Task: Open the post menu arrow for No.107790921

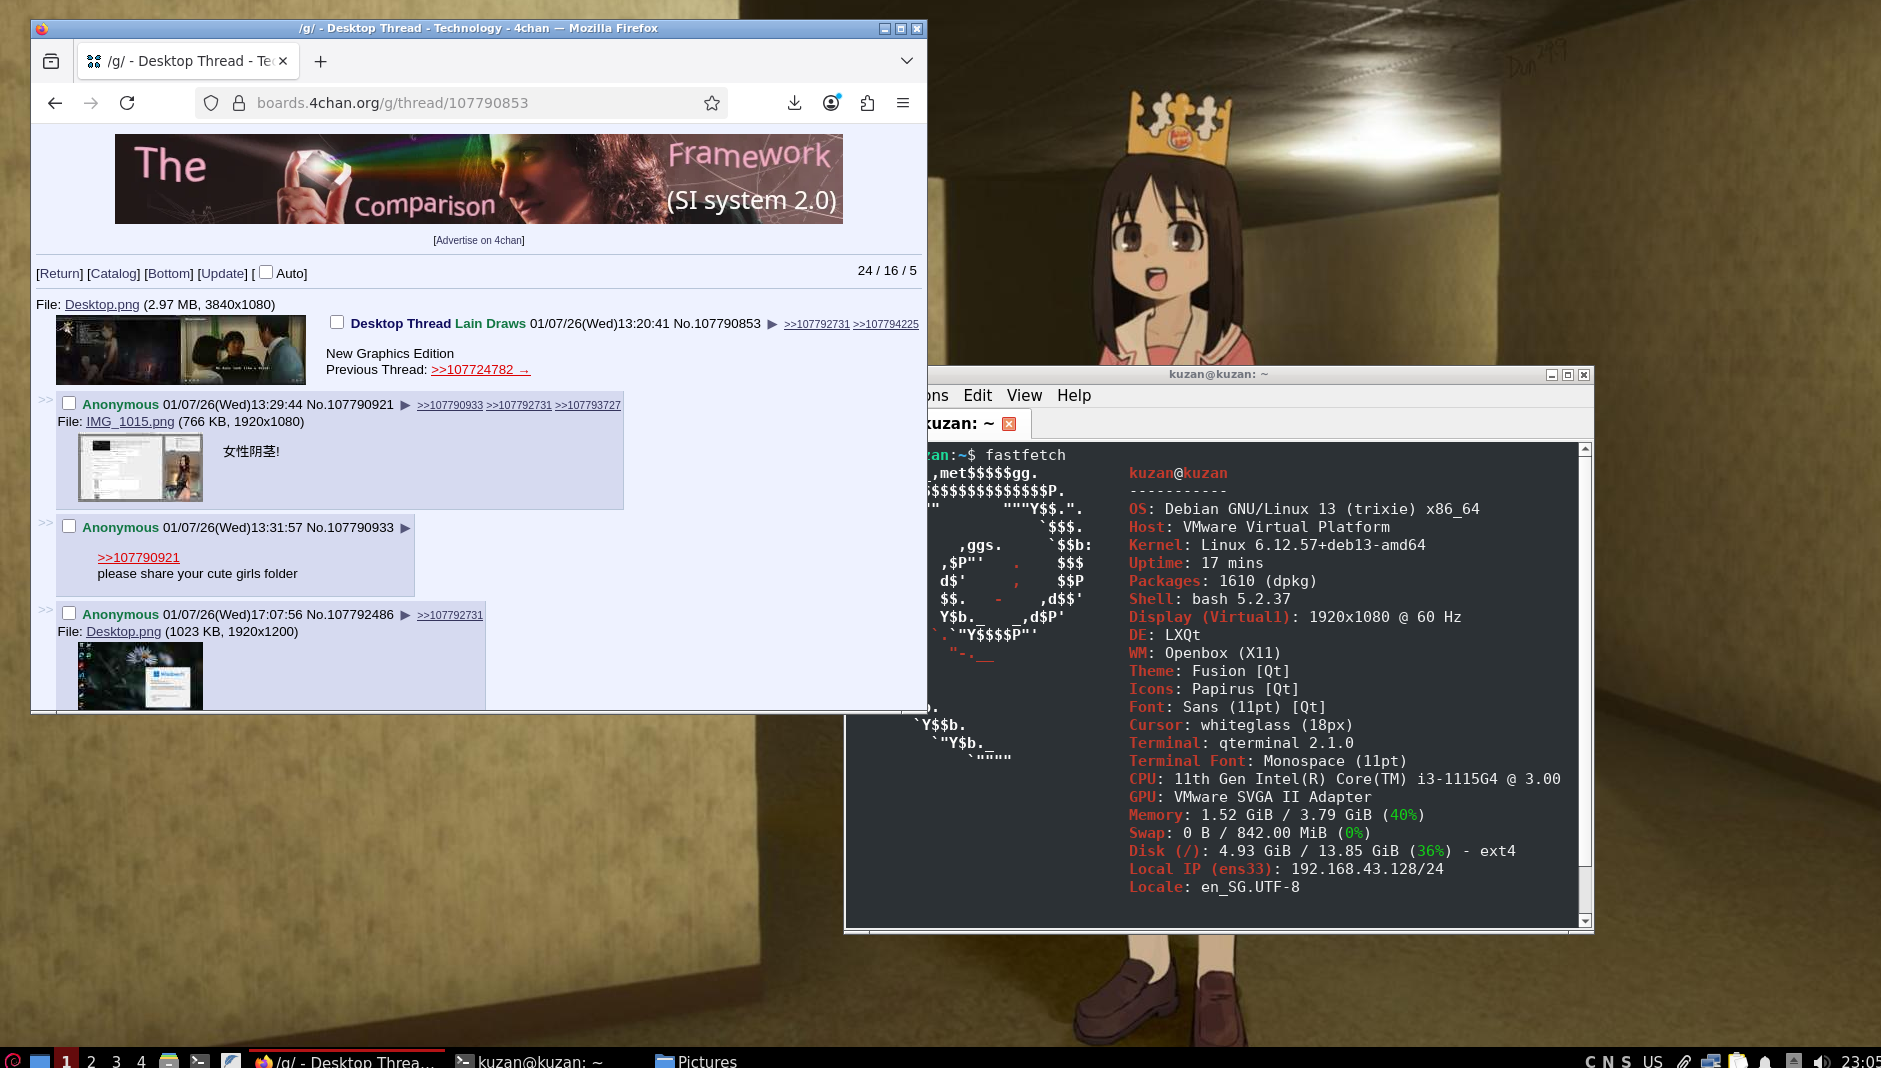Action: (405, 405)
